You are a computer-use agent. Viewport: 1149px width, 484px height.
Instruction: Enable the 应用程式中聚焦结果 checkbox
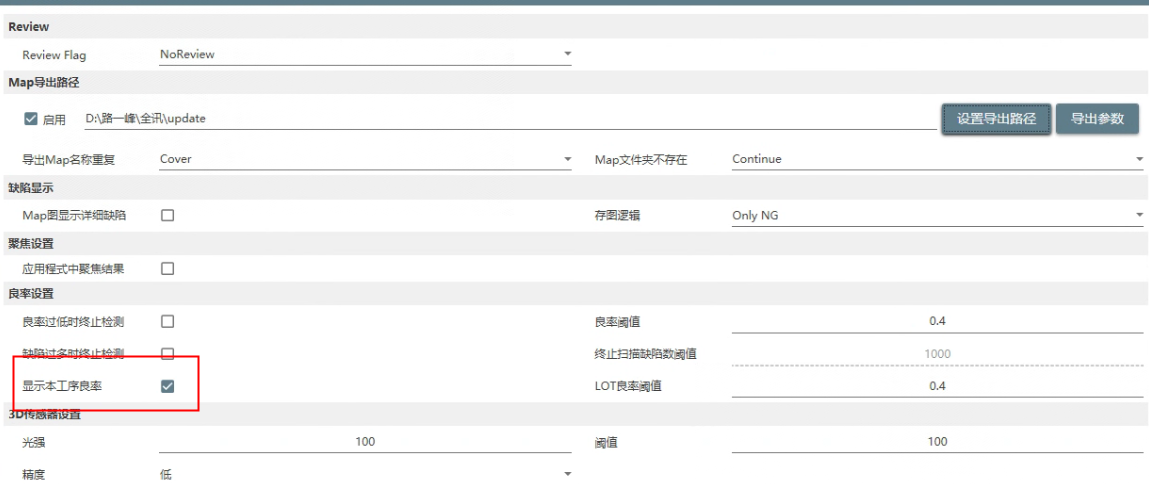[x=167, y=268]
